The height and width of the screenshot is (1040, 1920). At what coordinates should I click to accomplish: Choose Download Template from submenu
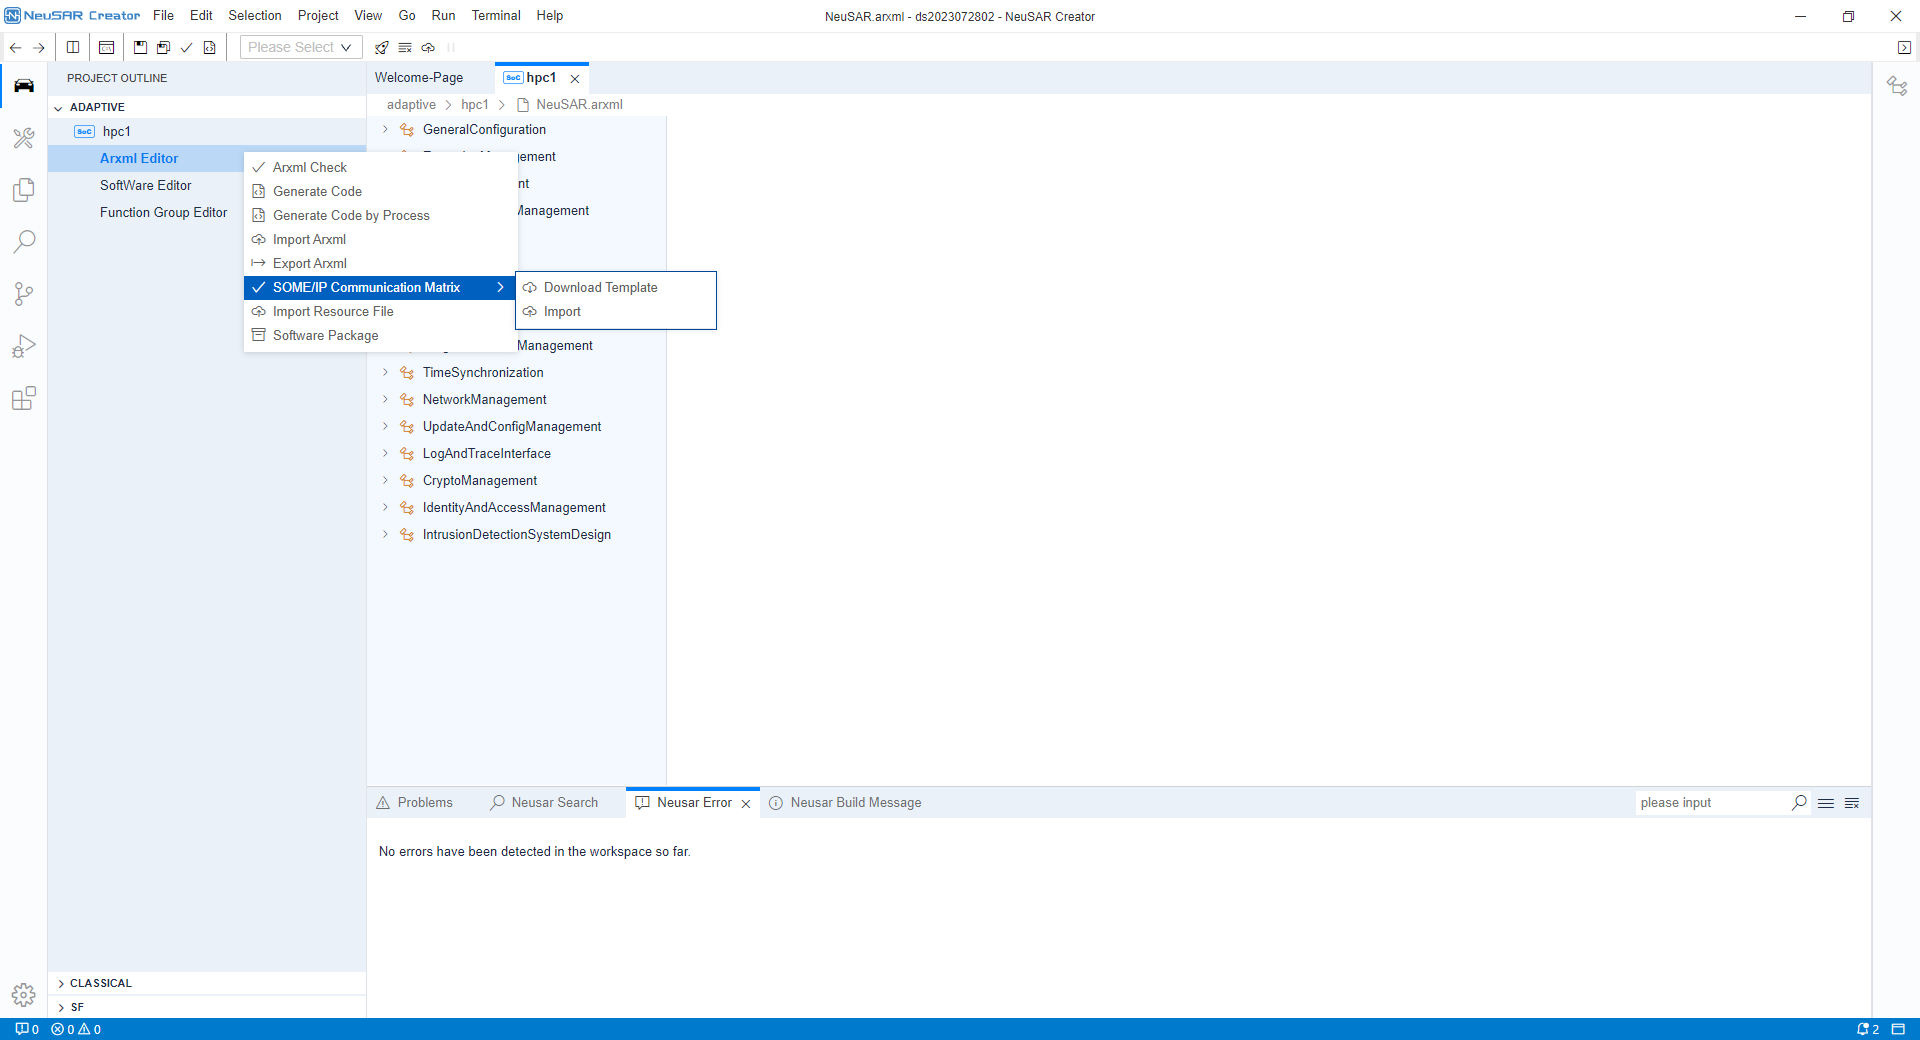coord(600,288)
